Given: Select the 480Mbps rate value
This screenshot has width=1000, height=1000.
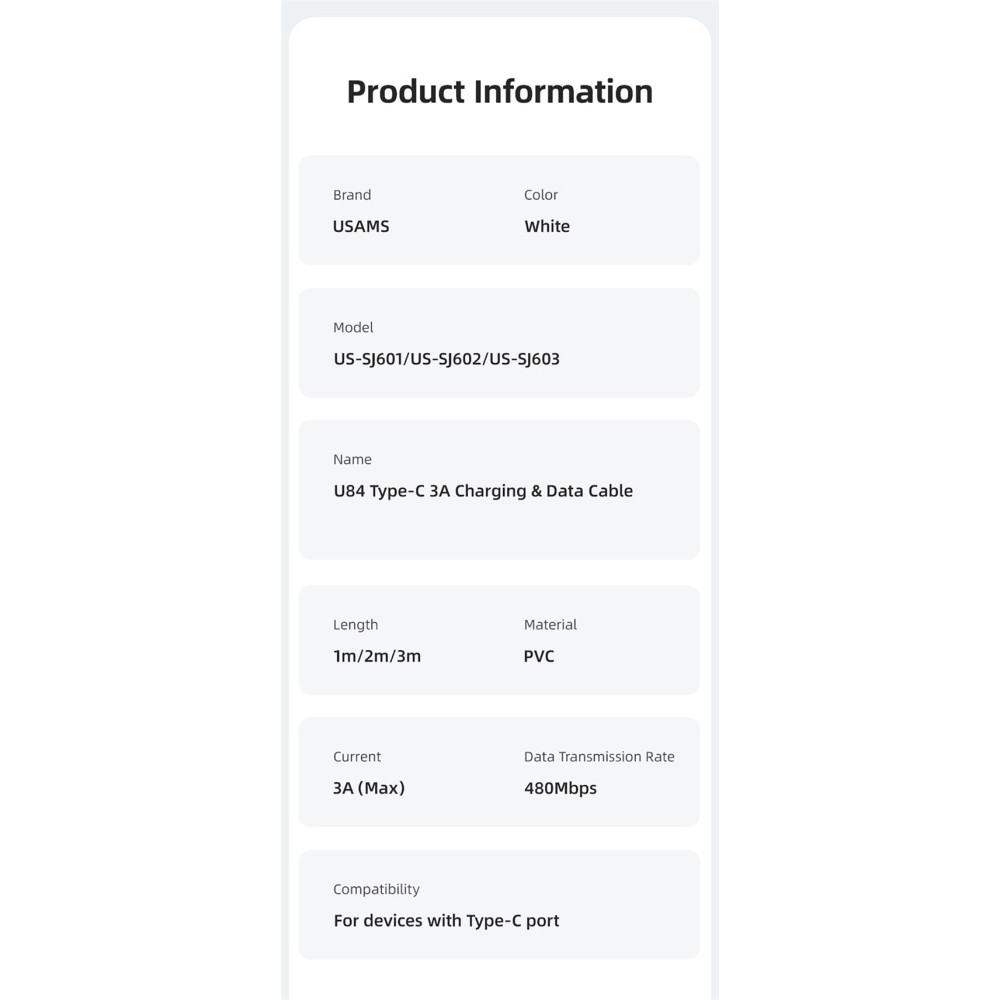Looking at the screenshot, I should [x=560, y=788].
